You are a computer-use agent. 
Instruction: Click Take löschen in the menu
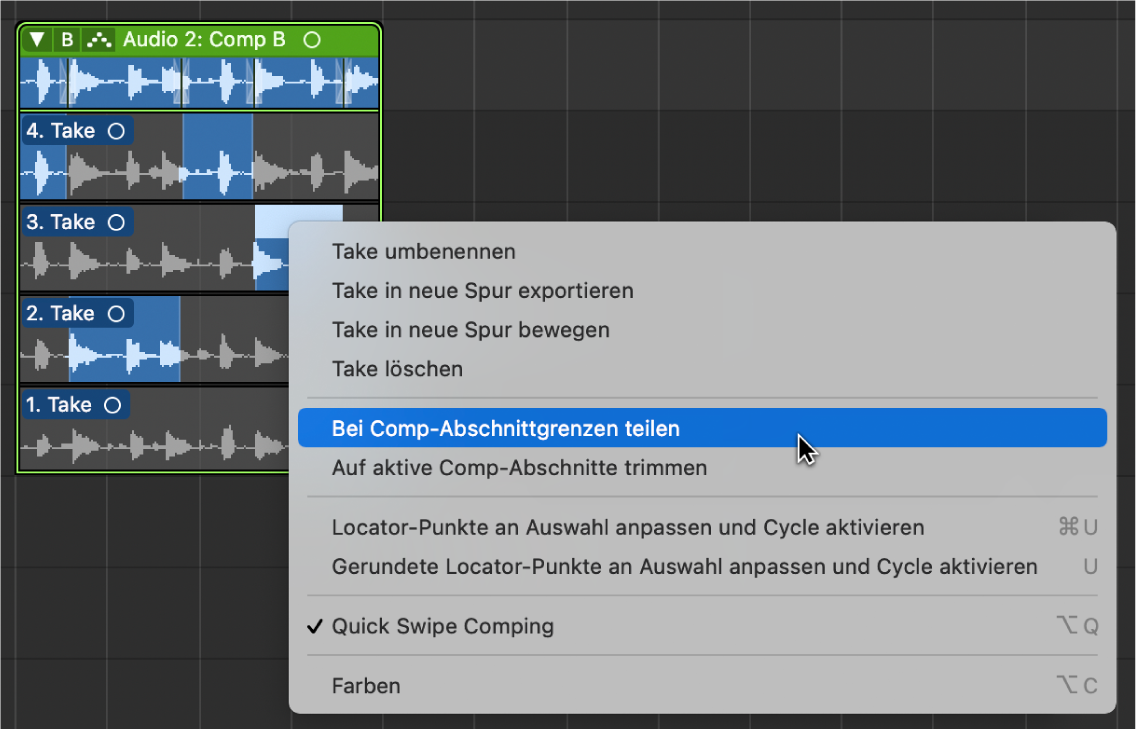click(397, 369)
